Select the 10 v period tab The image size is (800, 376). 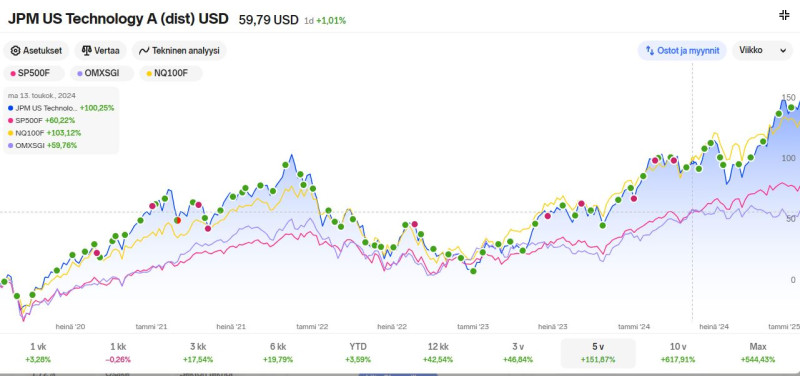(x=678, y=353)
